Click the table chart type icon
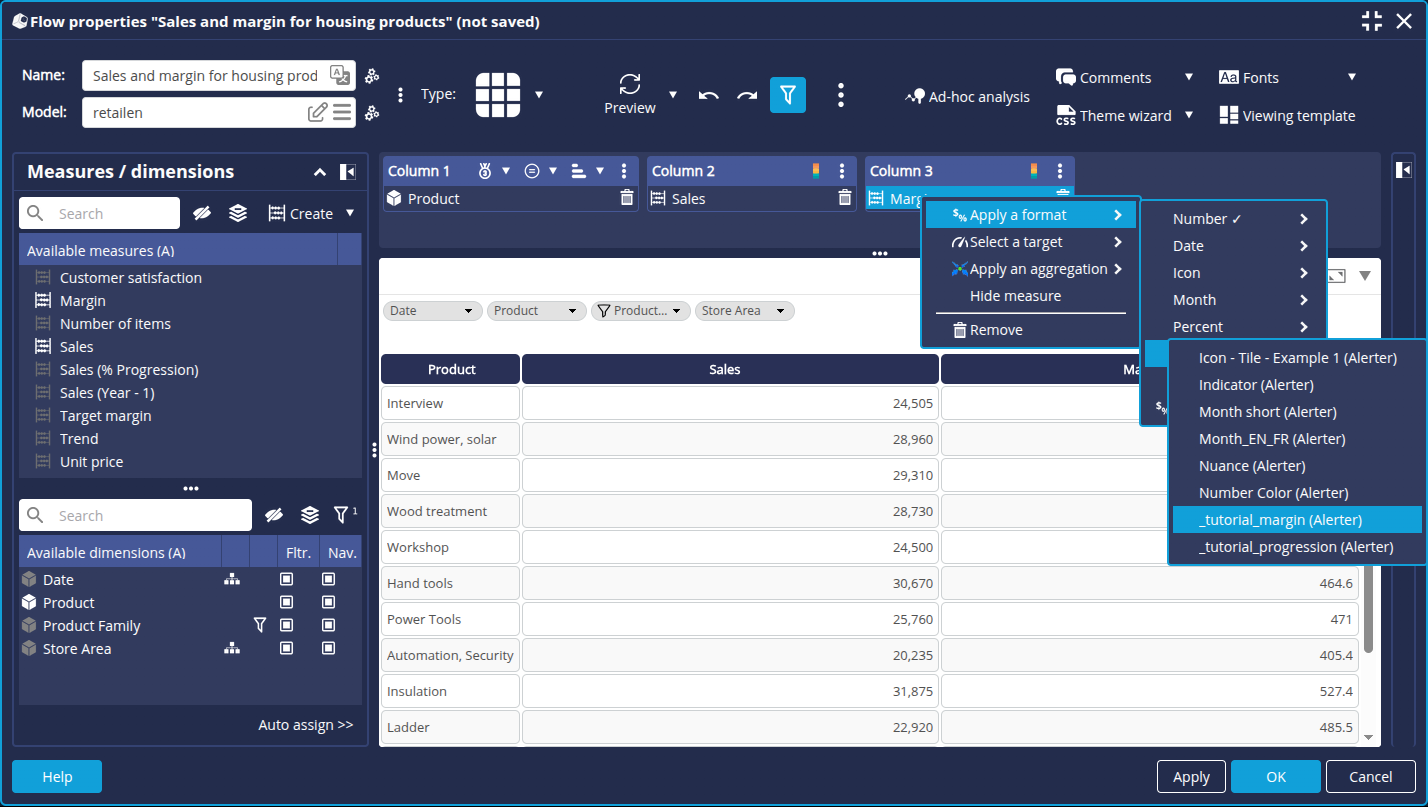The image size is (1428, 807). (x=497, y=95)
